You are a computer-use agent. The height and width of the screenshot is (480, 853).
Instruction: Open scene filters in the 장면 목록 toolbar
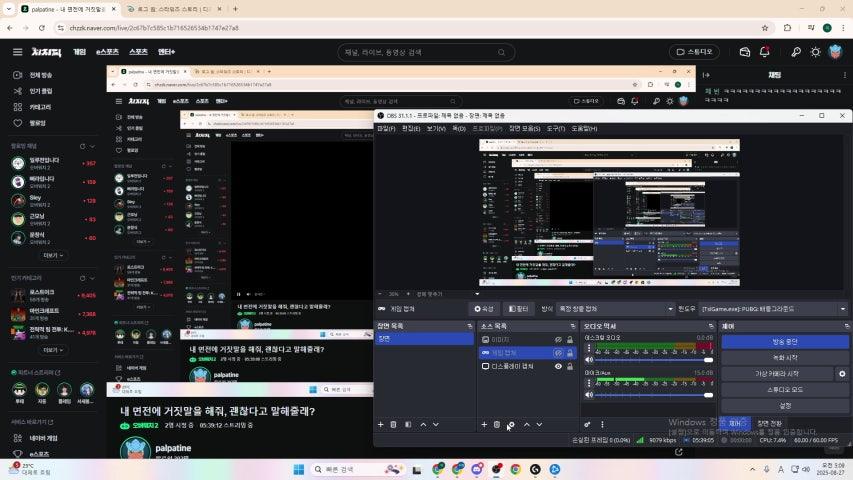408,424
